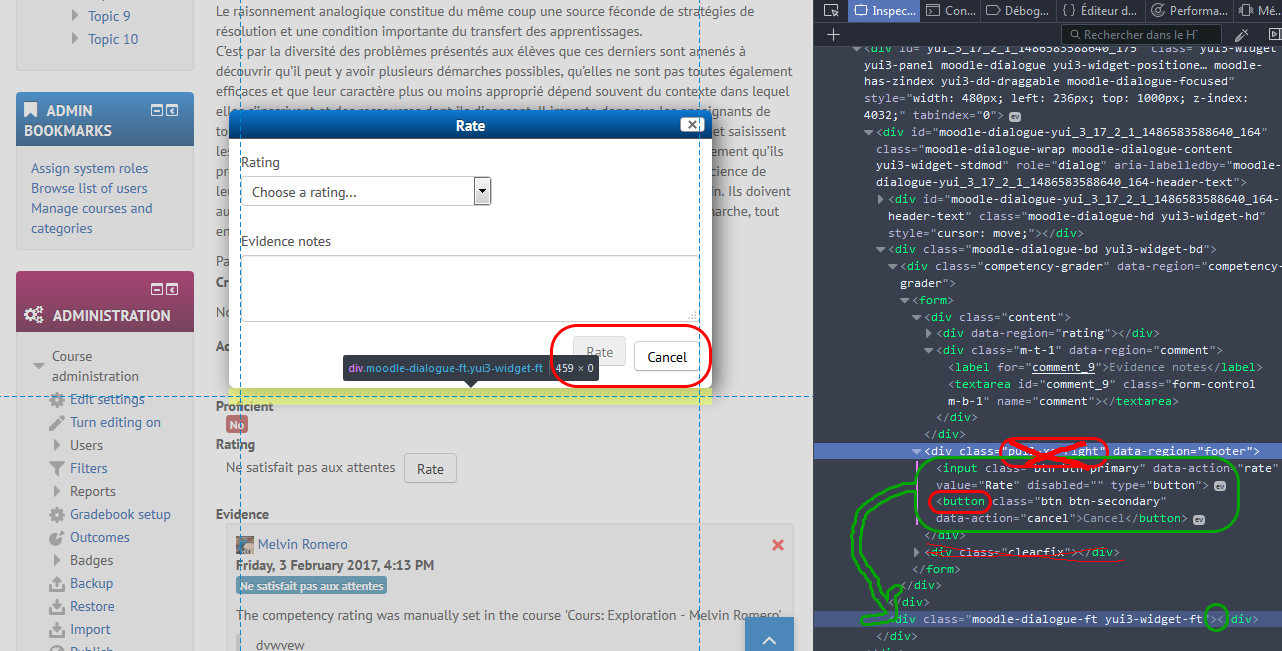Viewport: 1282px width, 651px height.
Task: Expand the data-region="rating" div node
Action: click(x=929, y=333)
